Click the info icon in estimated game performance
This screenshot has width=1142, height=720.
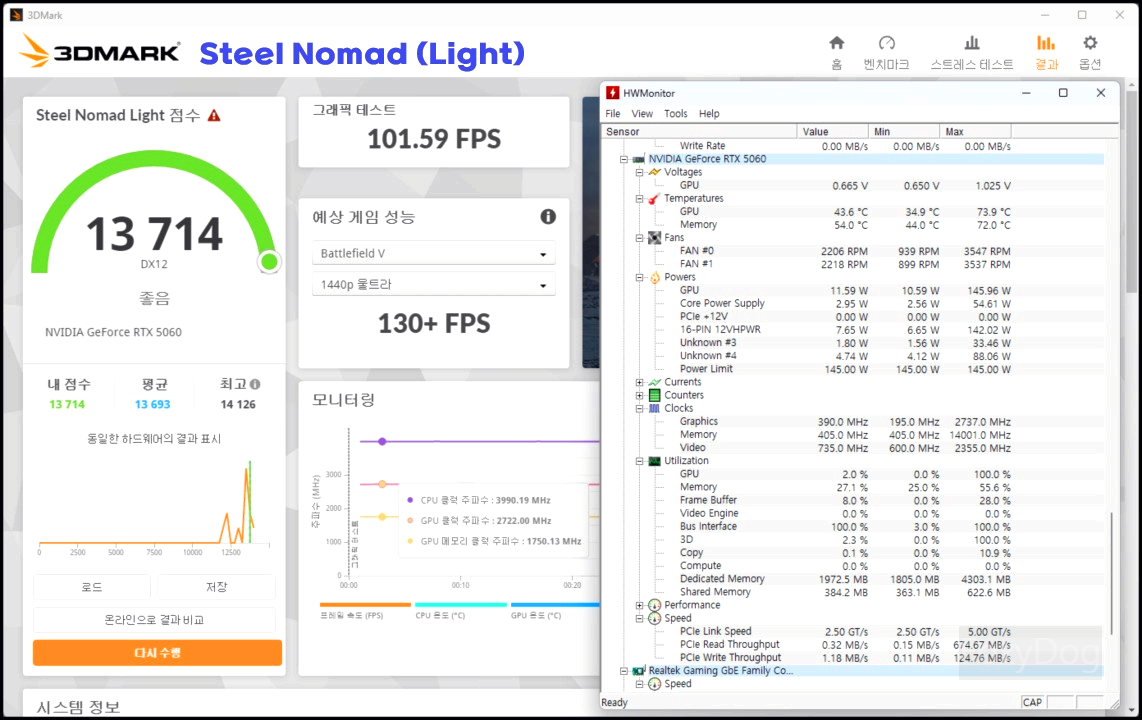tap(548, 216)
